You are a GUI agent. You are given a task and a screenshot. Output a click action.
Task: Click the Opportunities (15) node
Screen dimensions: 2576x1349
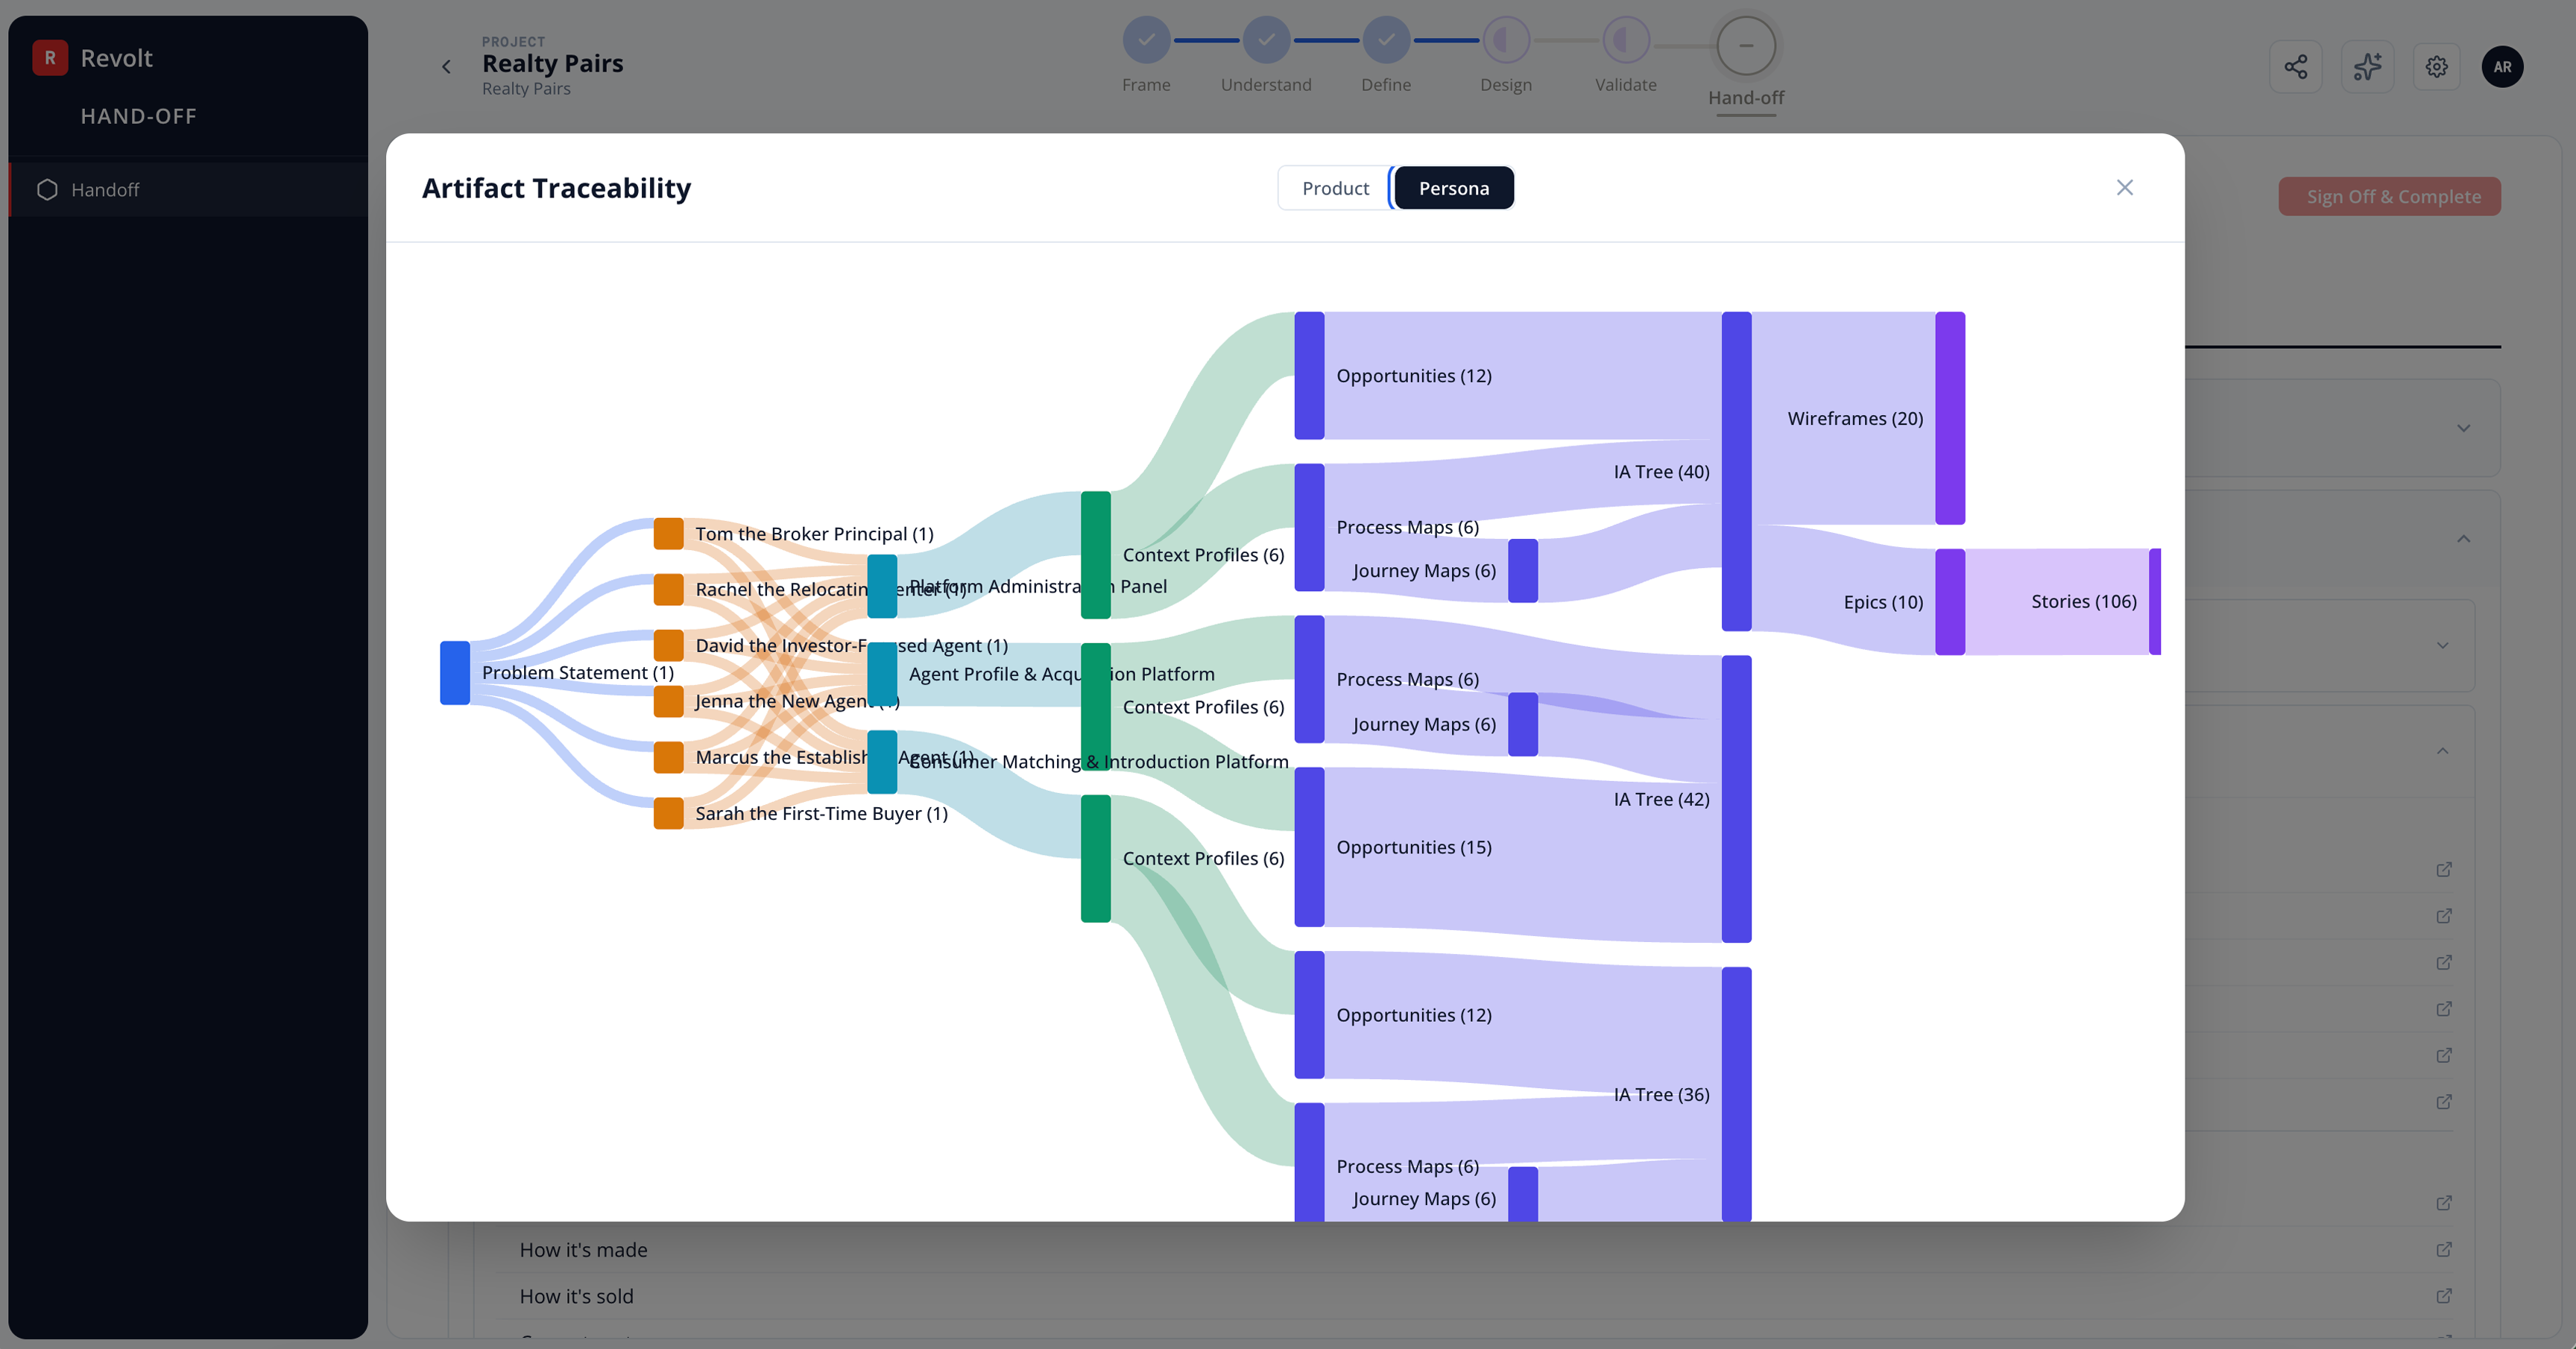(x=1309, y=847)
